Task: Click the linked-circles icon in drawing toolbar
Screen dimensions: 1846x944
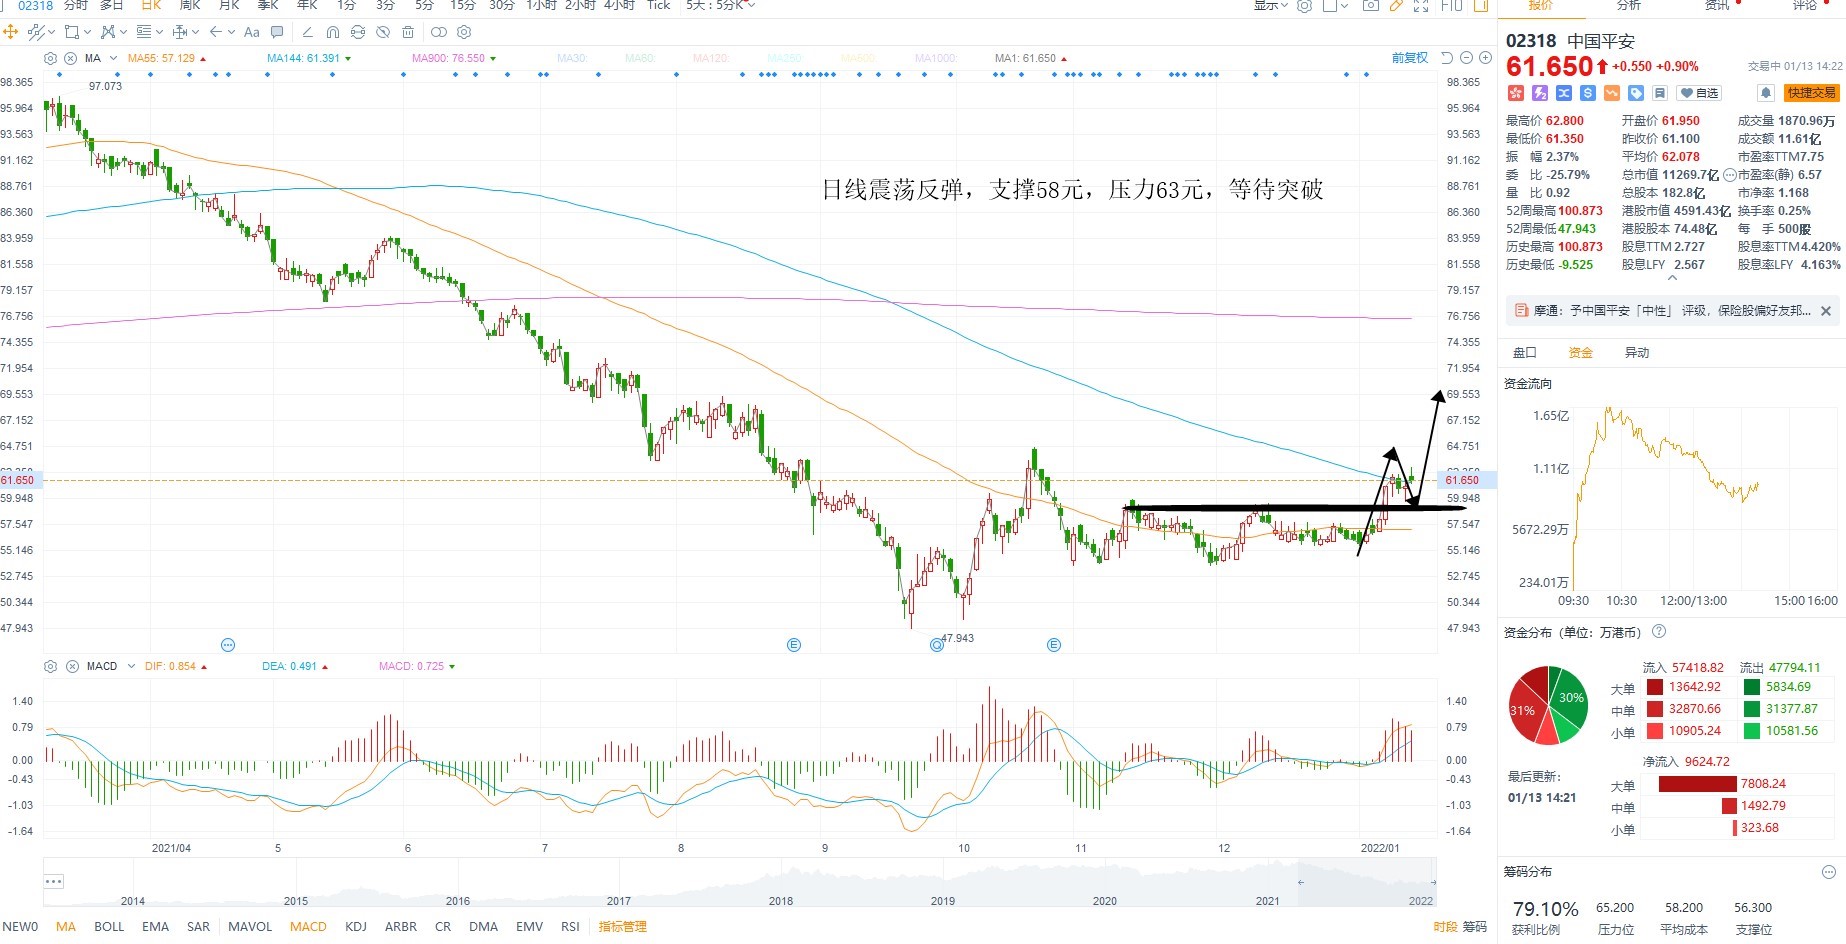Action: [439, 32]
